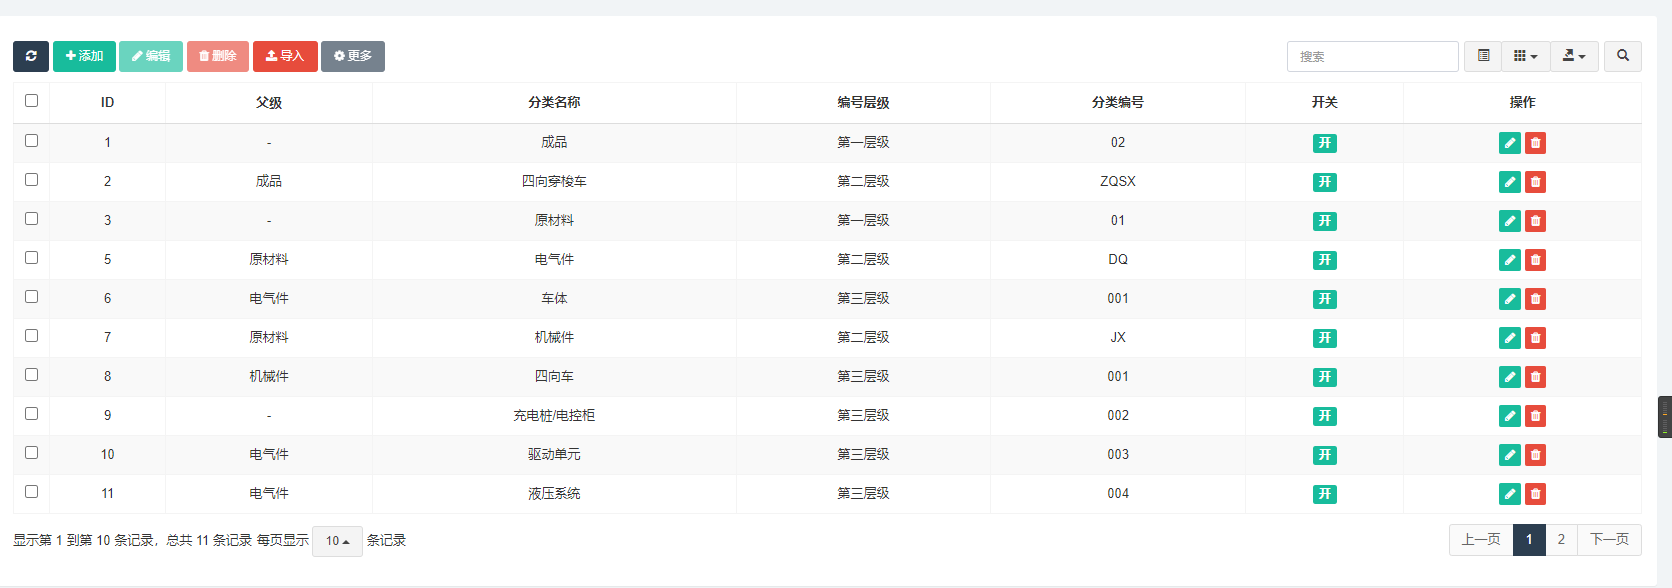Toggle the 开 switch in 车体 row
Viewport: 1672px width, 588px height.
pos(1324,299)
